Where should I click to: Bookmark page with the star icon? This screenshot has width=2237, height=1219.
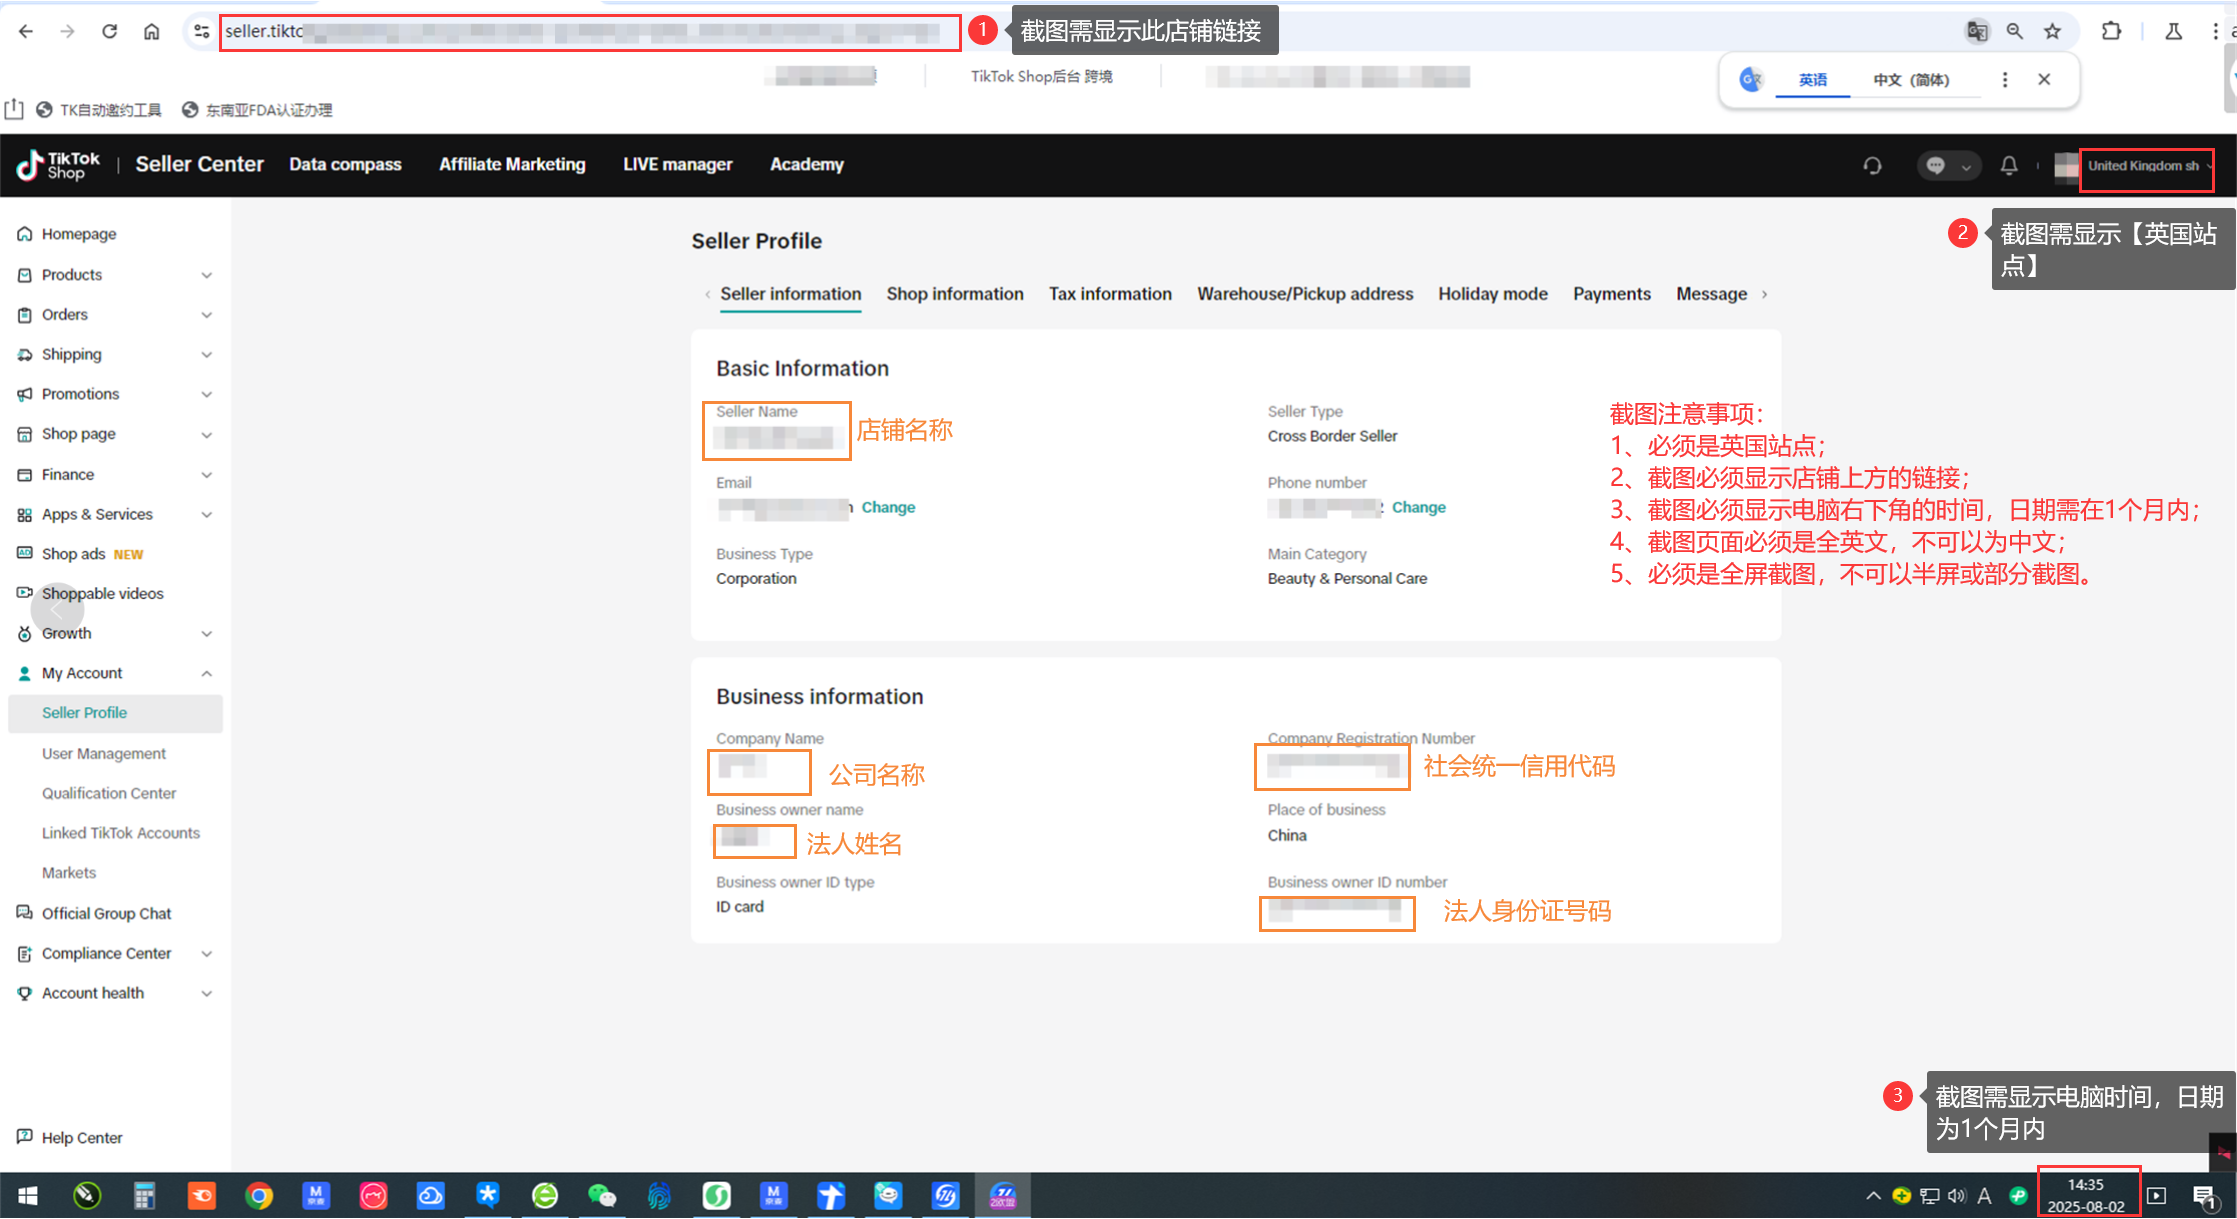tap(2052, 31)
